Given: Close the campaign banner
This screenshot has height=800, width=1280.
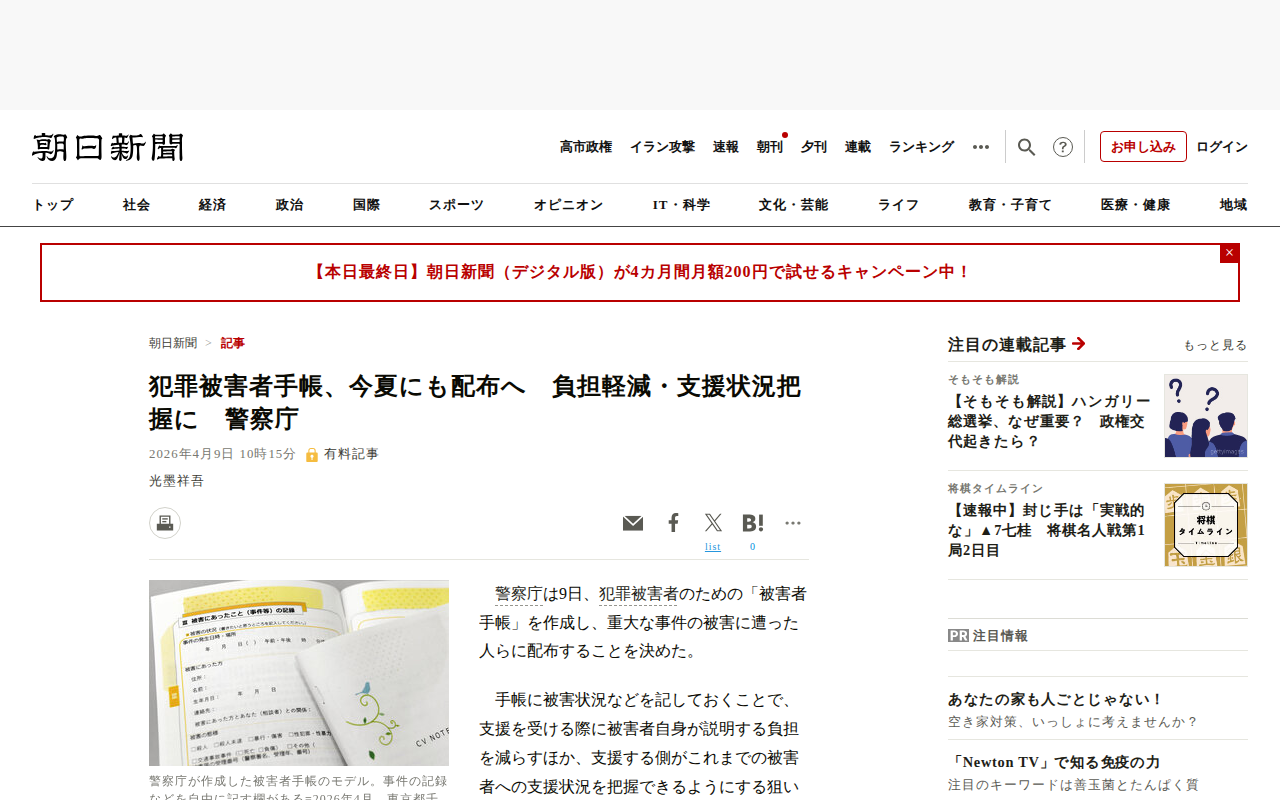Looking at the screenshot, I should coord(1229,253).
